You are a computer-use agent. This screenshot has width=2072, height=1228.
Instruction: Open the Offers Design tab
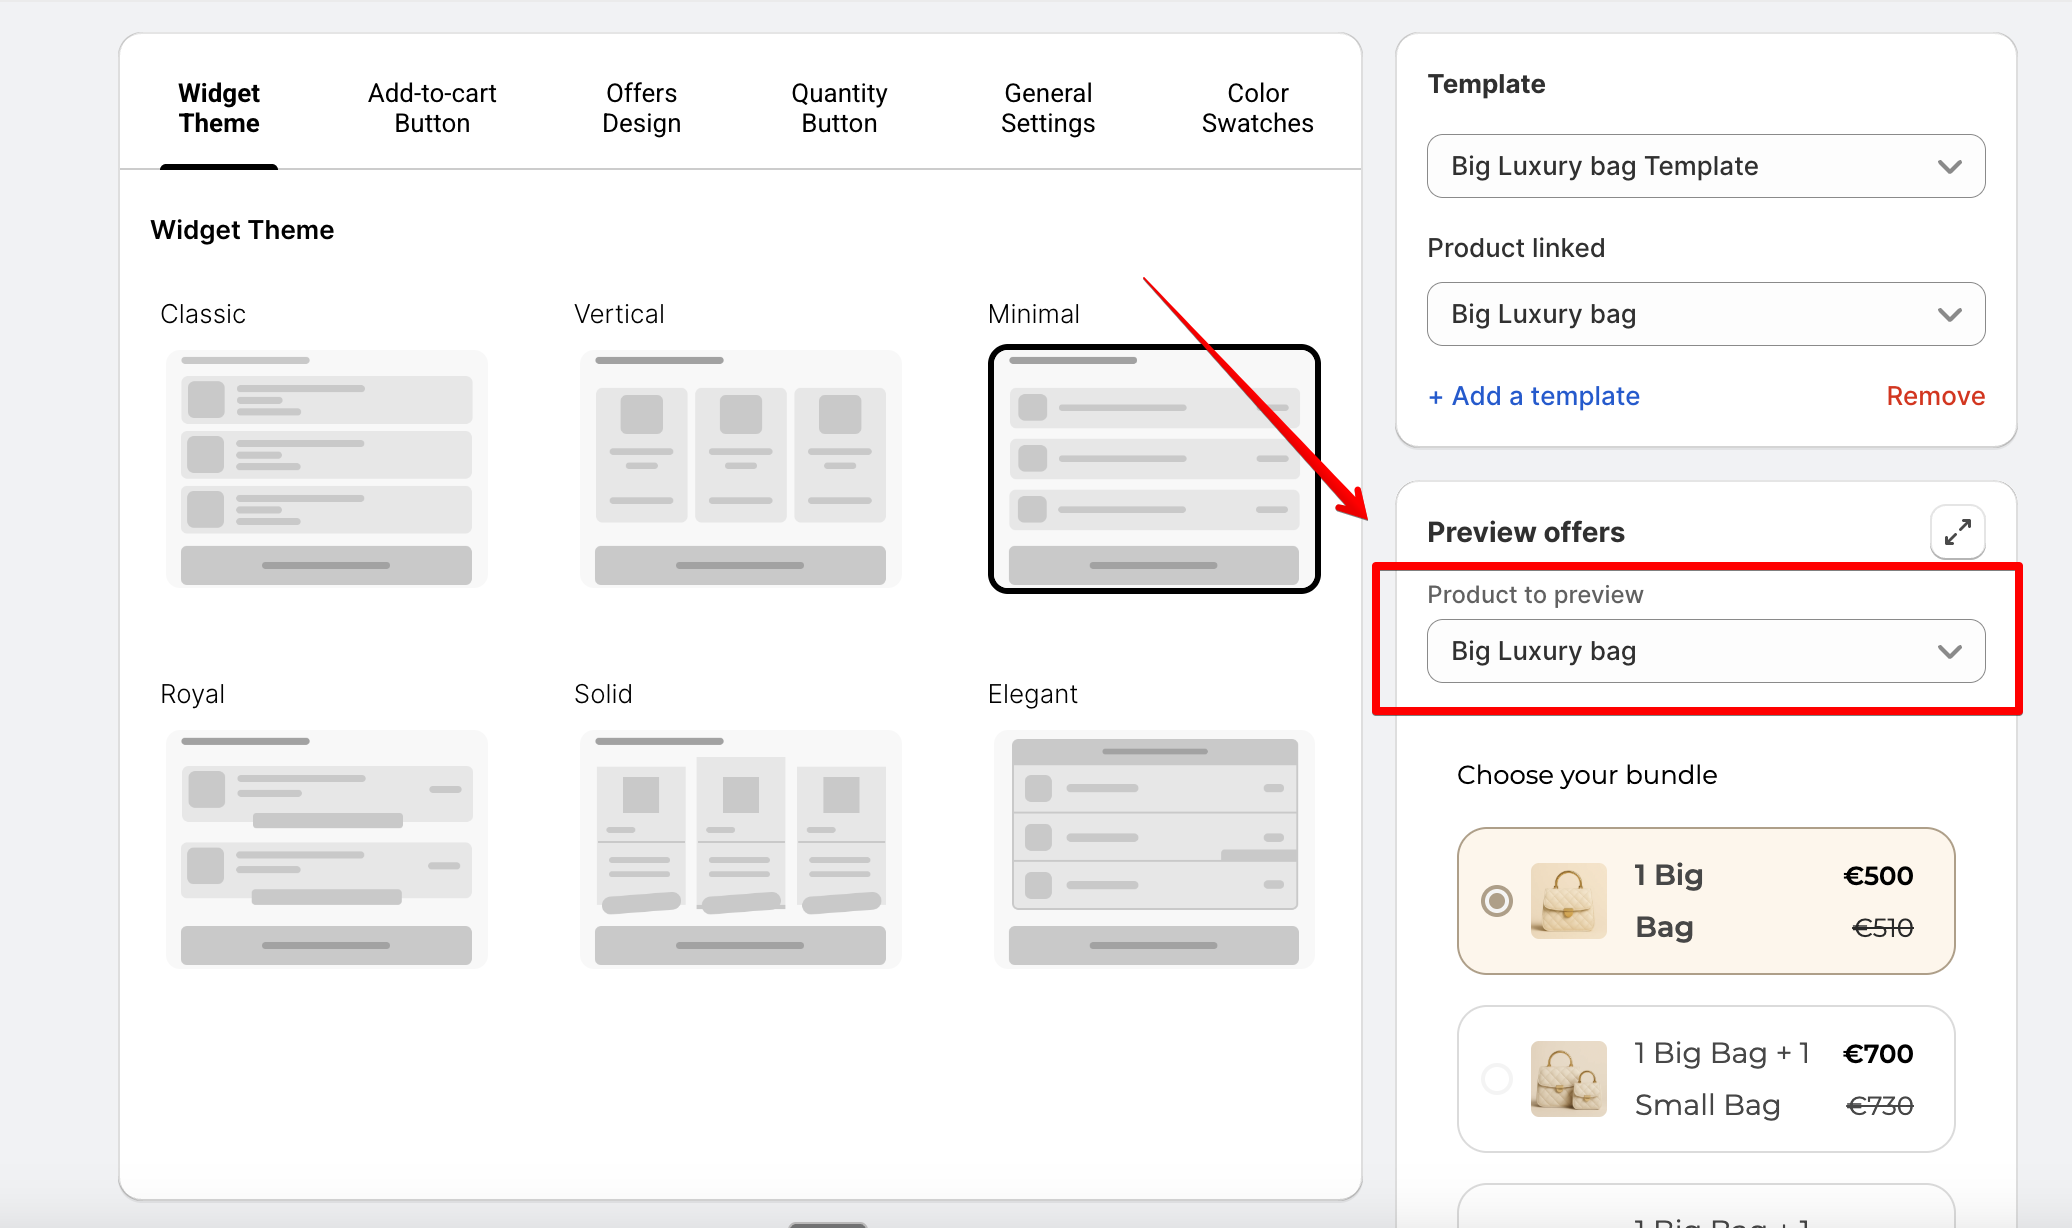tap(641, 108)
